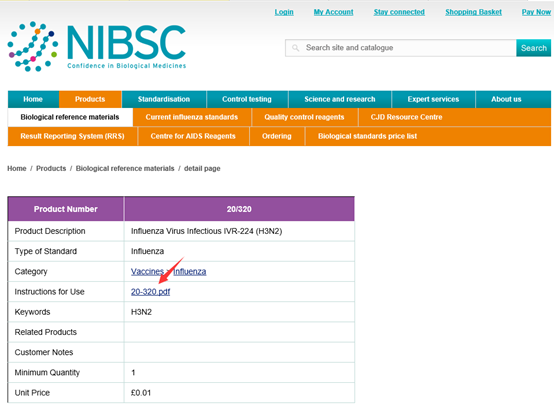
Task: Download the 20-320.pdf instructions file
Action: [151, 292]
